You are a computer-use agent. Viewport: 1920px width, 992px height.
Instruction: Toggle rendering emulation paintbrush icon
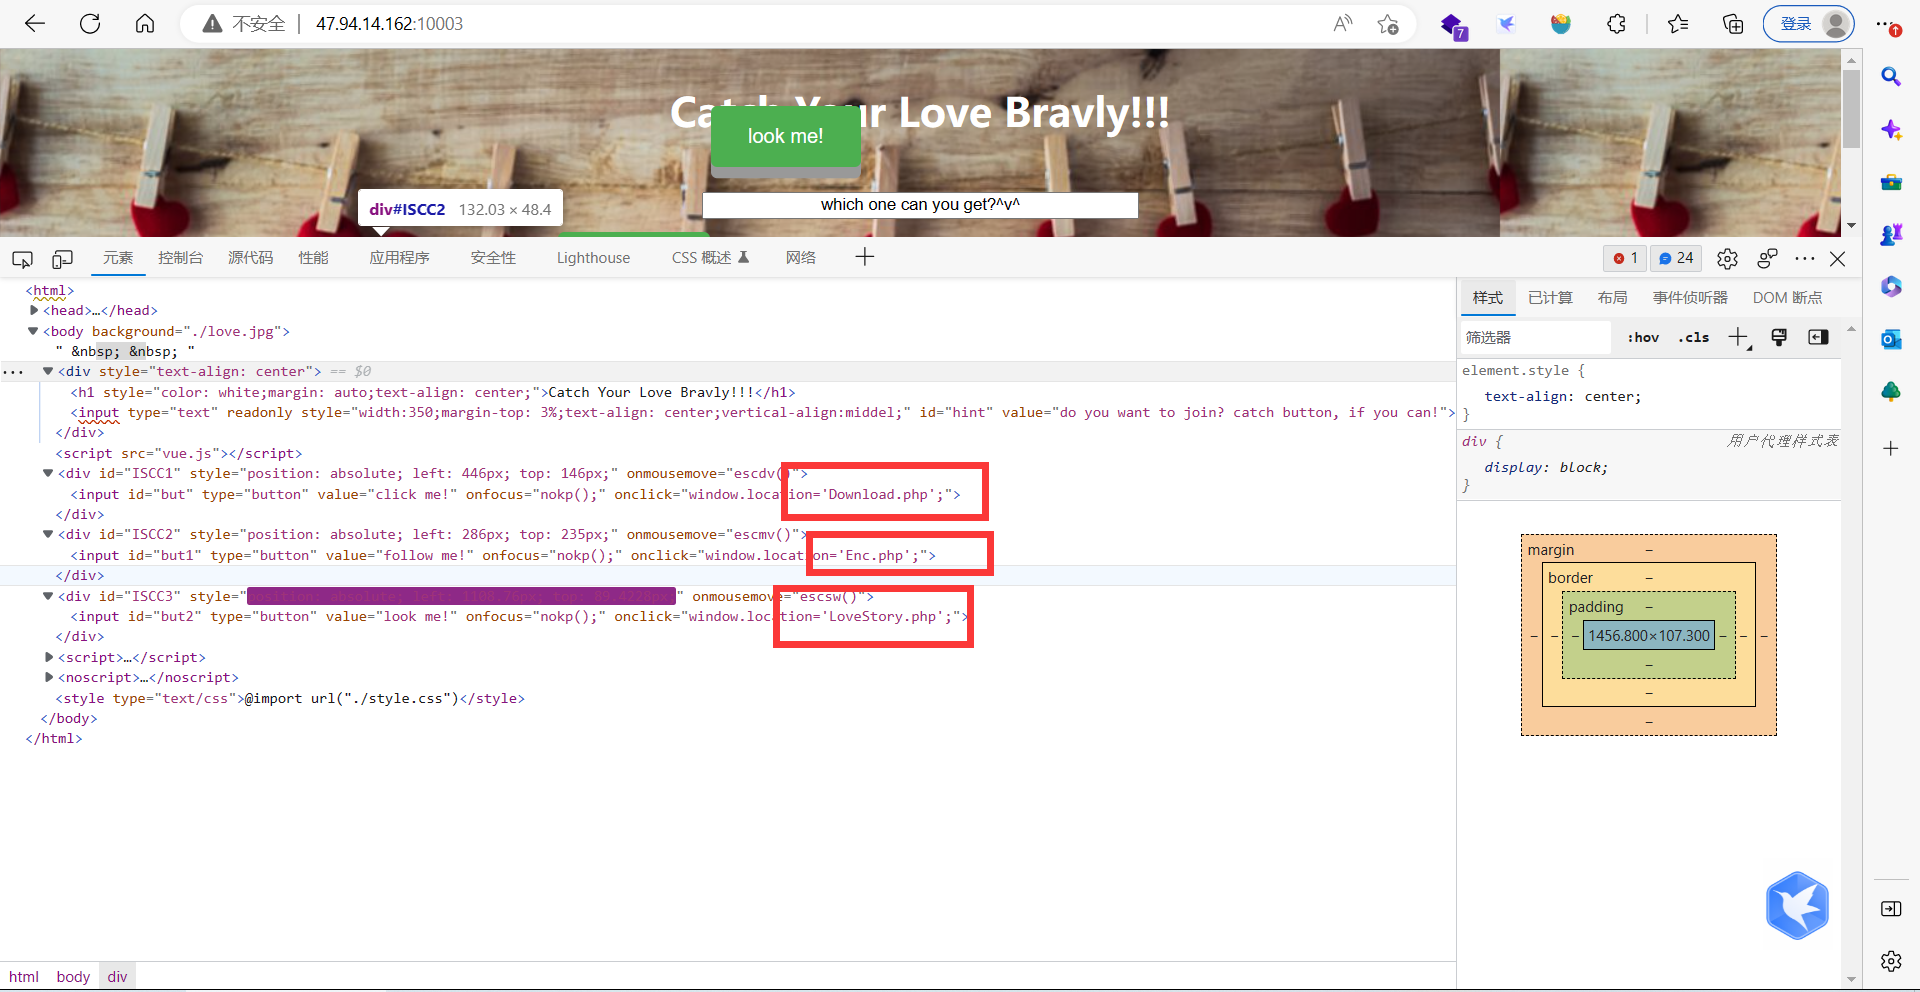click(1779, 338)
